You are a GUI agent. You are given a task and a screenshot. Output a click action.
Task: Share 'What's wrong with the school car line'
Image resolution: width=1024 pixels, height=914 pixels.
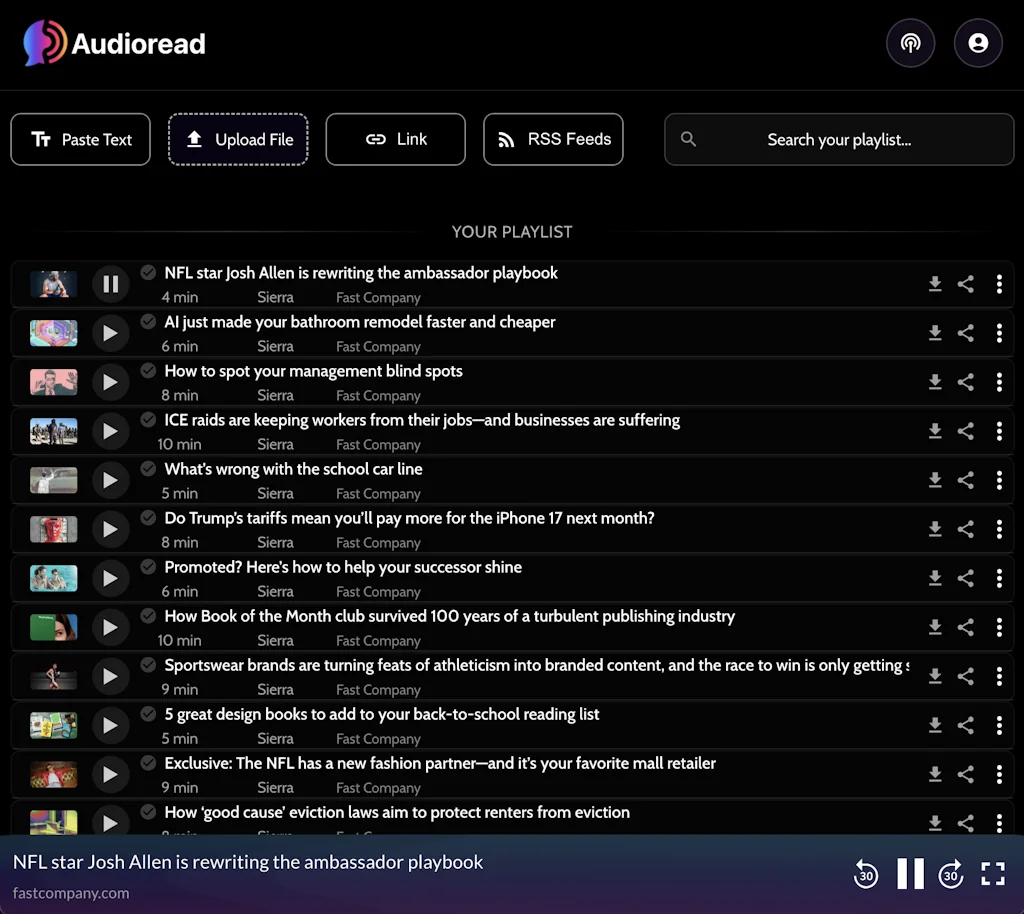(x=966, y=480)
